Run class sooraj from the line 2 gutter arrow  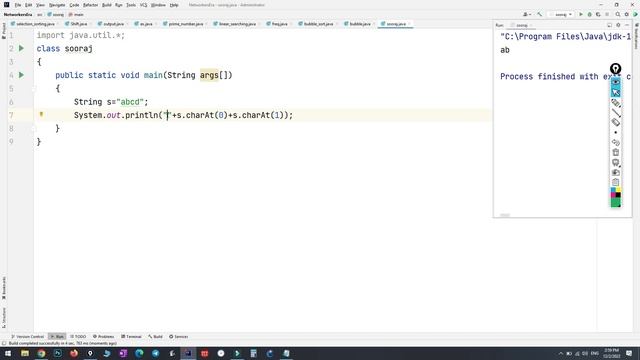(21, 48)
